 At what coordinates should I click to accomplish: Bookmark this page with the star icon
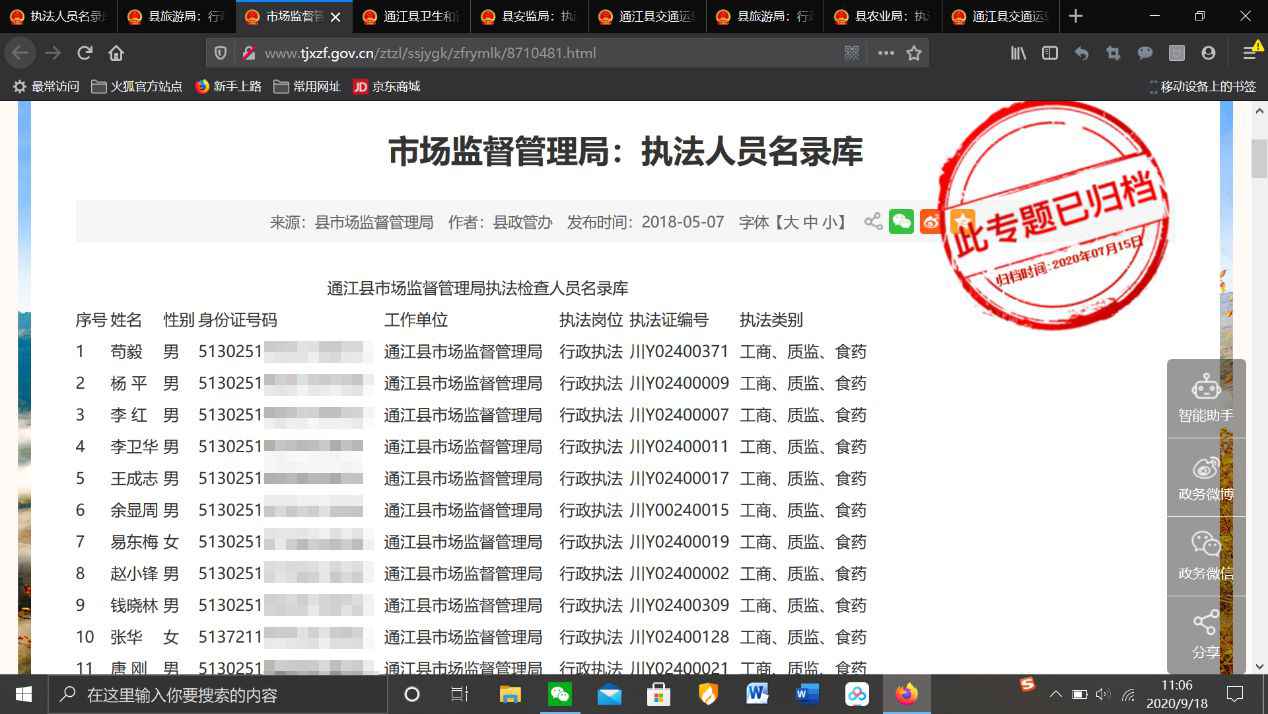tap(914, 53)
